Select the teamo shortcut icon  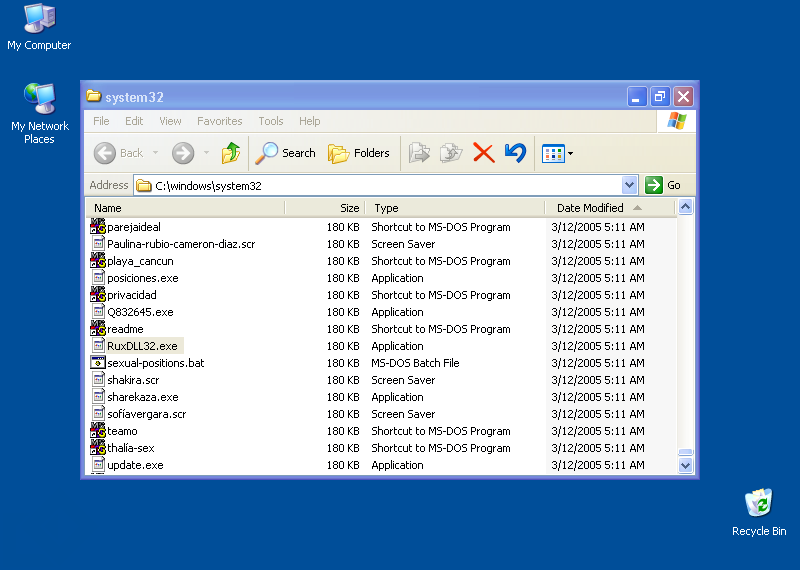(x=97, y=430)
